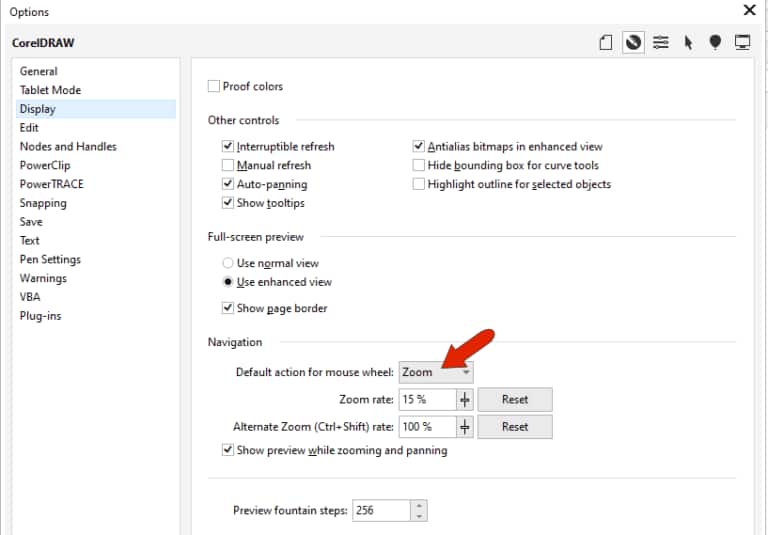Open mouse wheel default action dropdown
768x535 pixels.
436,372
